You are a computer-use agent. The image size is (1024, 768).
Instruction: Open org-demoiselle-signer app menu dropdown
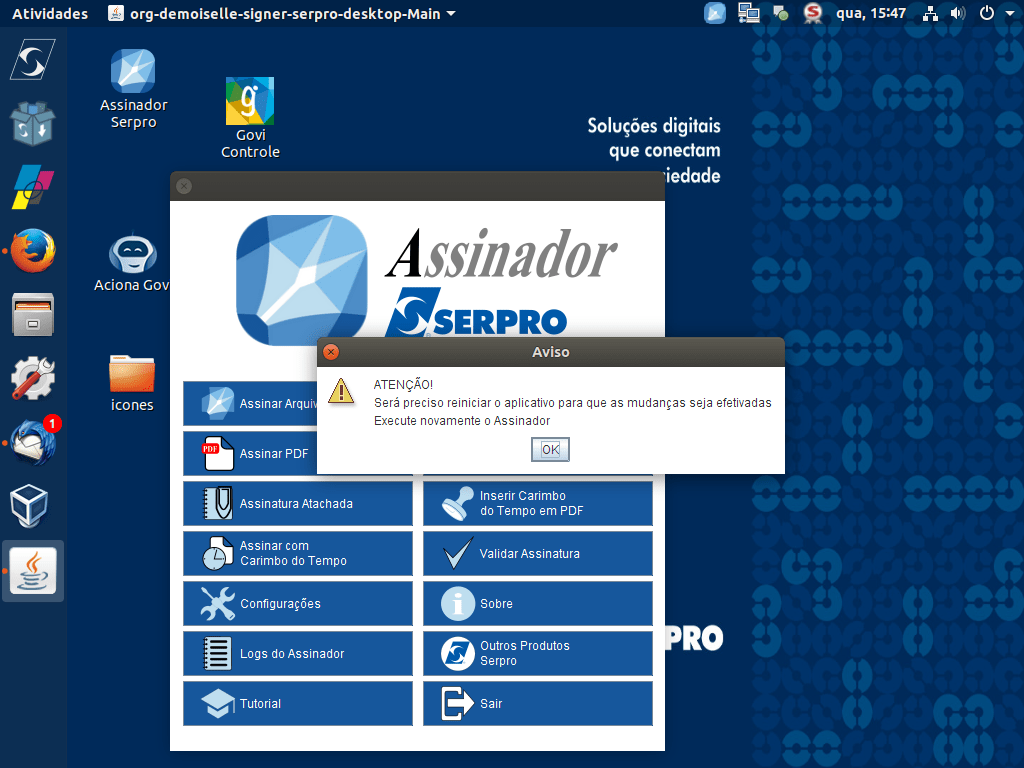click(x=281, y=14)
